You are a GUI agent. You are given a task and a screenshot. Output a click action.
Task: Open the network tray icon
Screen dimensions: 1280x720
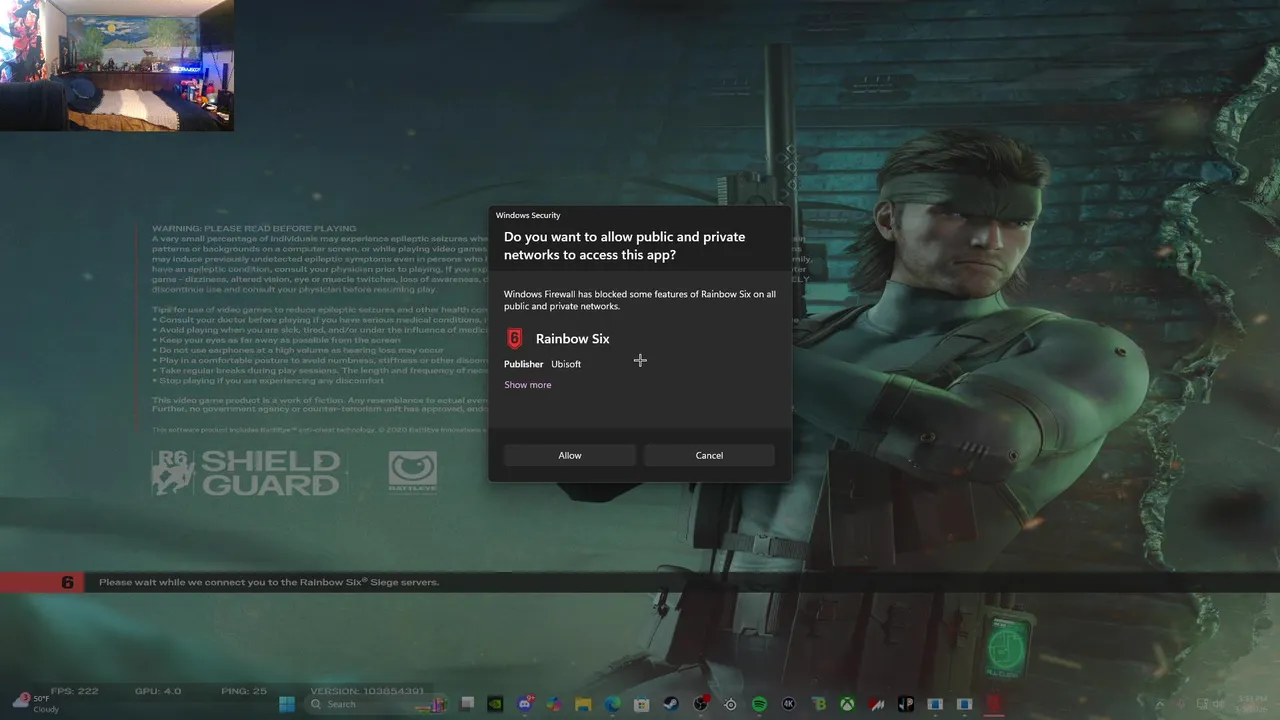[1203, 704]
